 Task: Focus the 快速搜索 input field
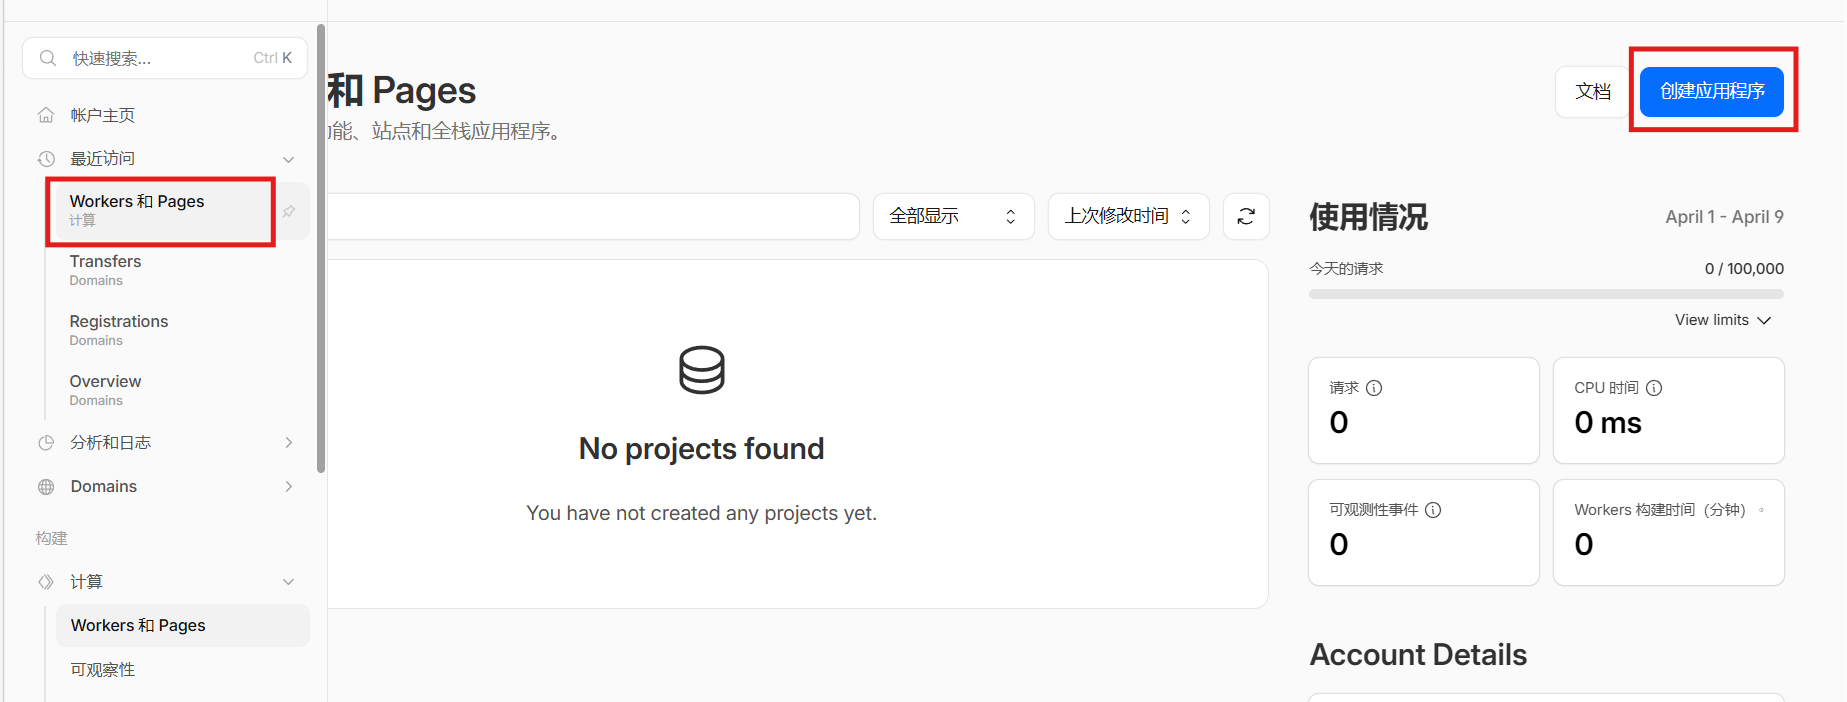tap(165, 58)
